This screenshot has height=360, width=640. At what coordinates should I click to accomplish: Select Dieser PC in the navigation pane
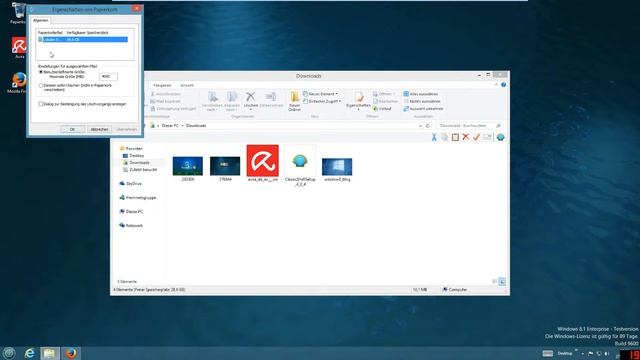tap(131, 211)
